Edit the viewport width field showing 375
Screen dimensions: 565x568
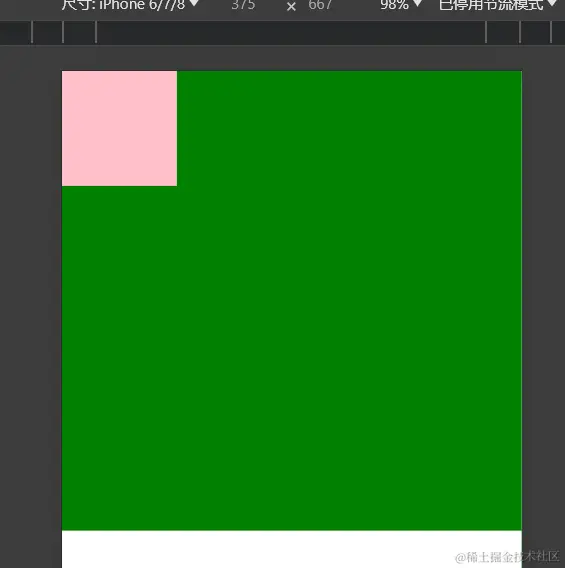[x=243, y=5]
